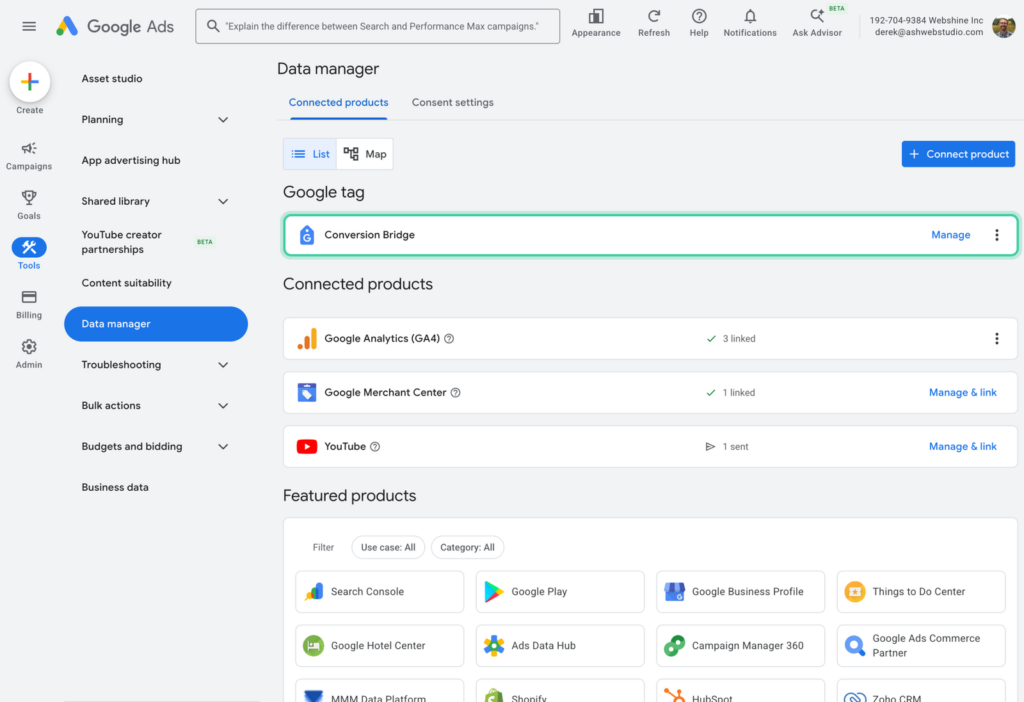The width and height of the screenshot is (1024, 702).
Task: Click the user profile avatar
Action: click(1004, 26)
